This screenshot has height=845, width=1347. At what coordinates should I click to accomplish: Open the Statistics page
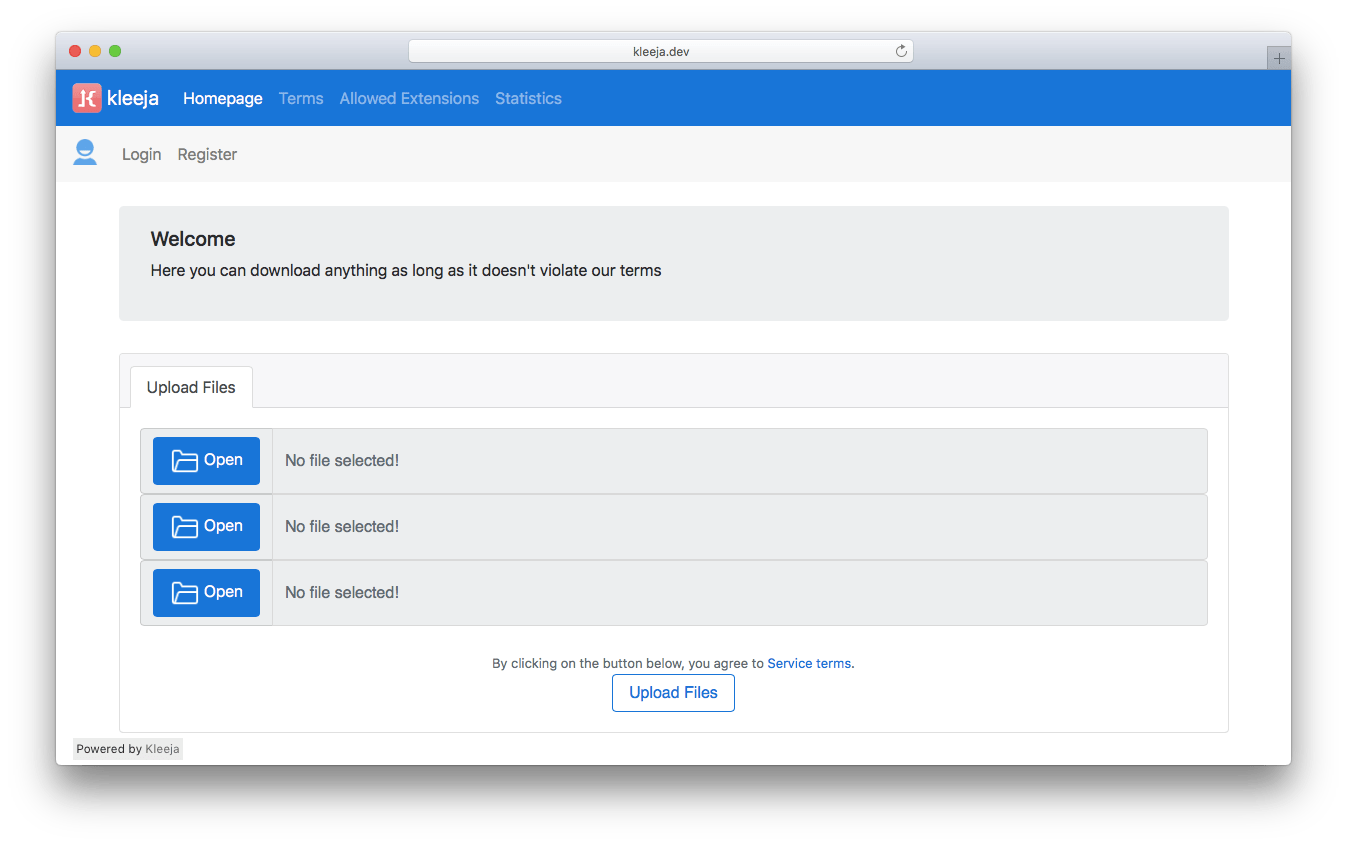(528, 98)
